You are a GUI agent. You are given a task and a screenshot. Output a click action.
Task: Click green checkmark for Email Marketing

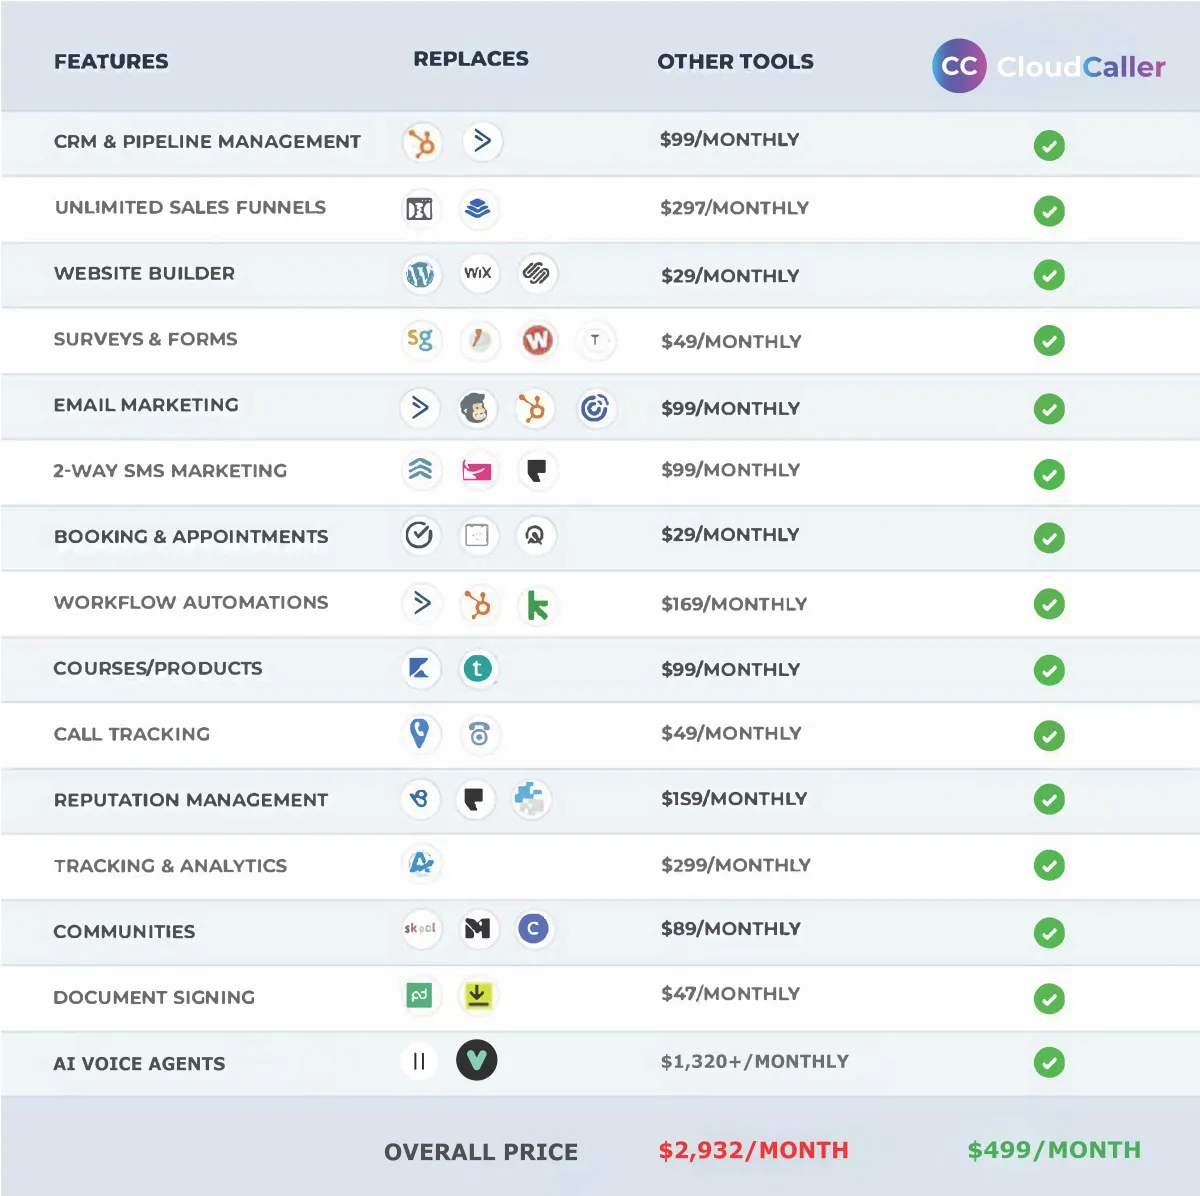coord(1049,409)
